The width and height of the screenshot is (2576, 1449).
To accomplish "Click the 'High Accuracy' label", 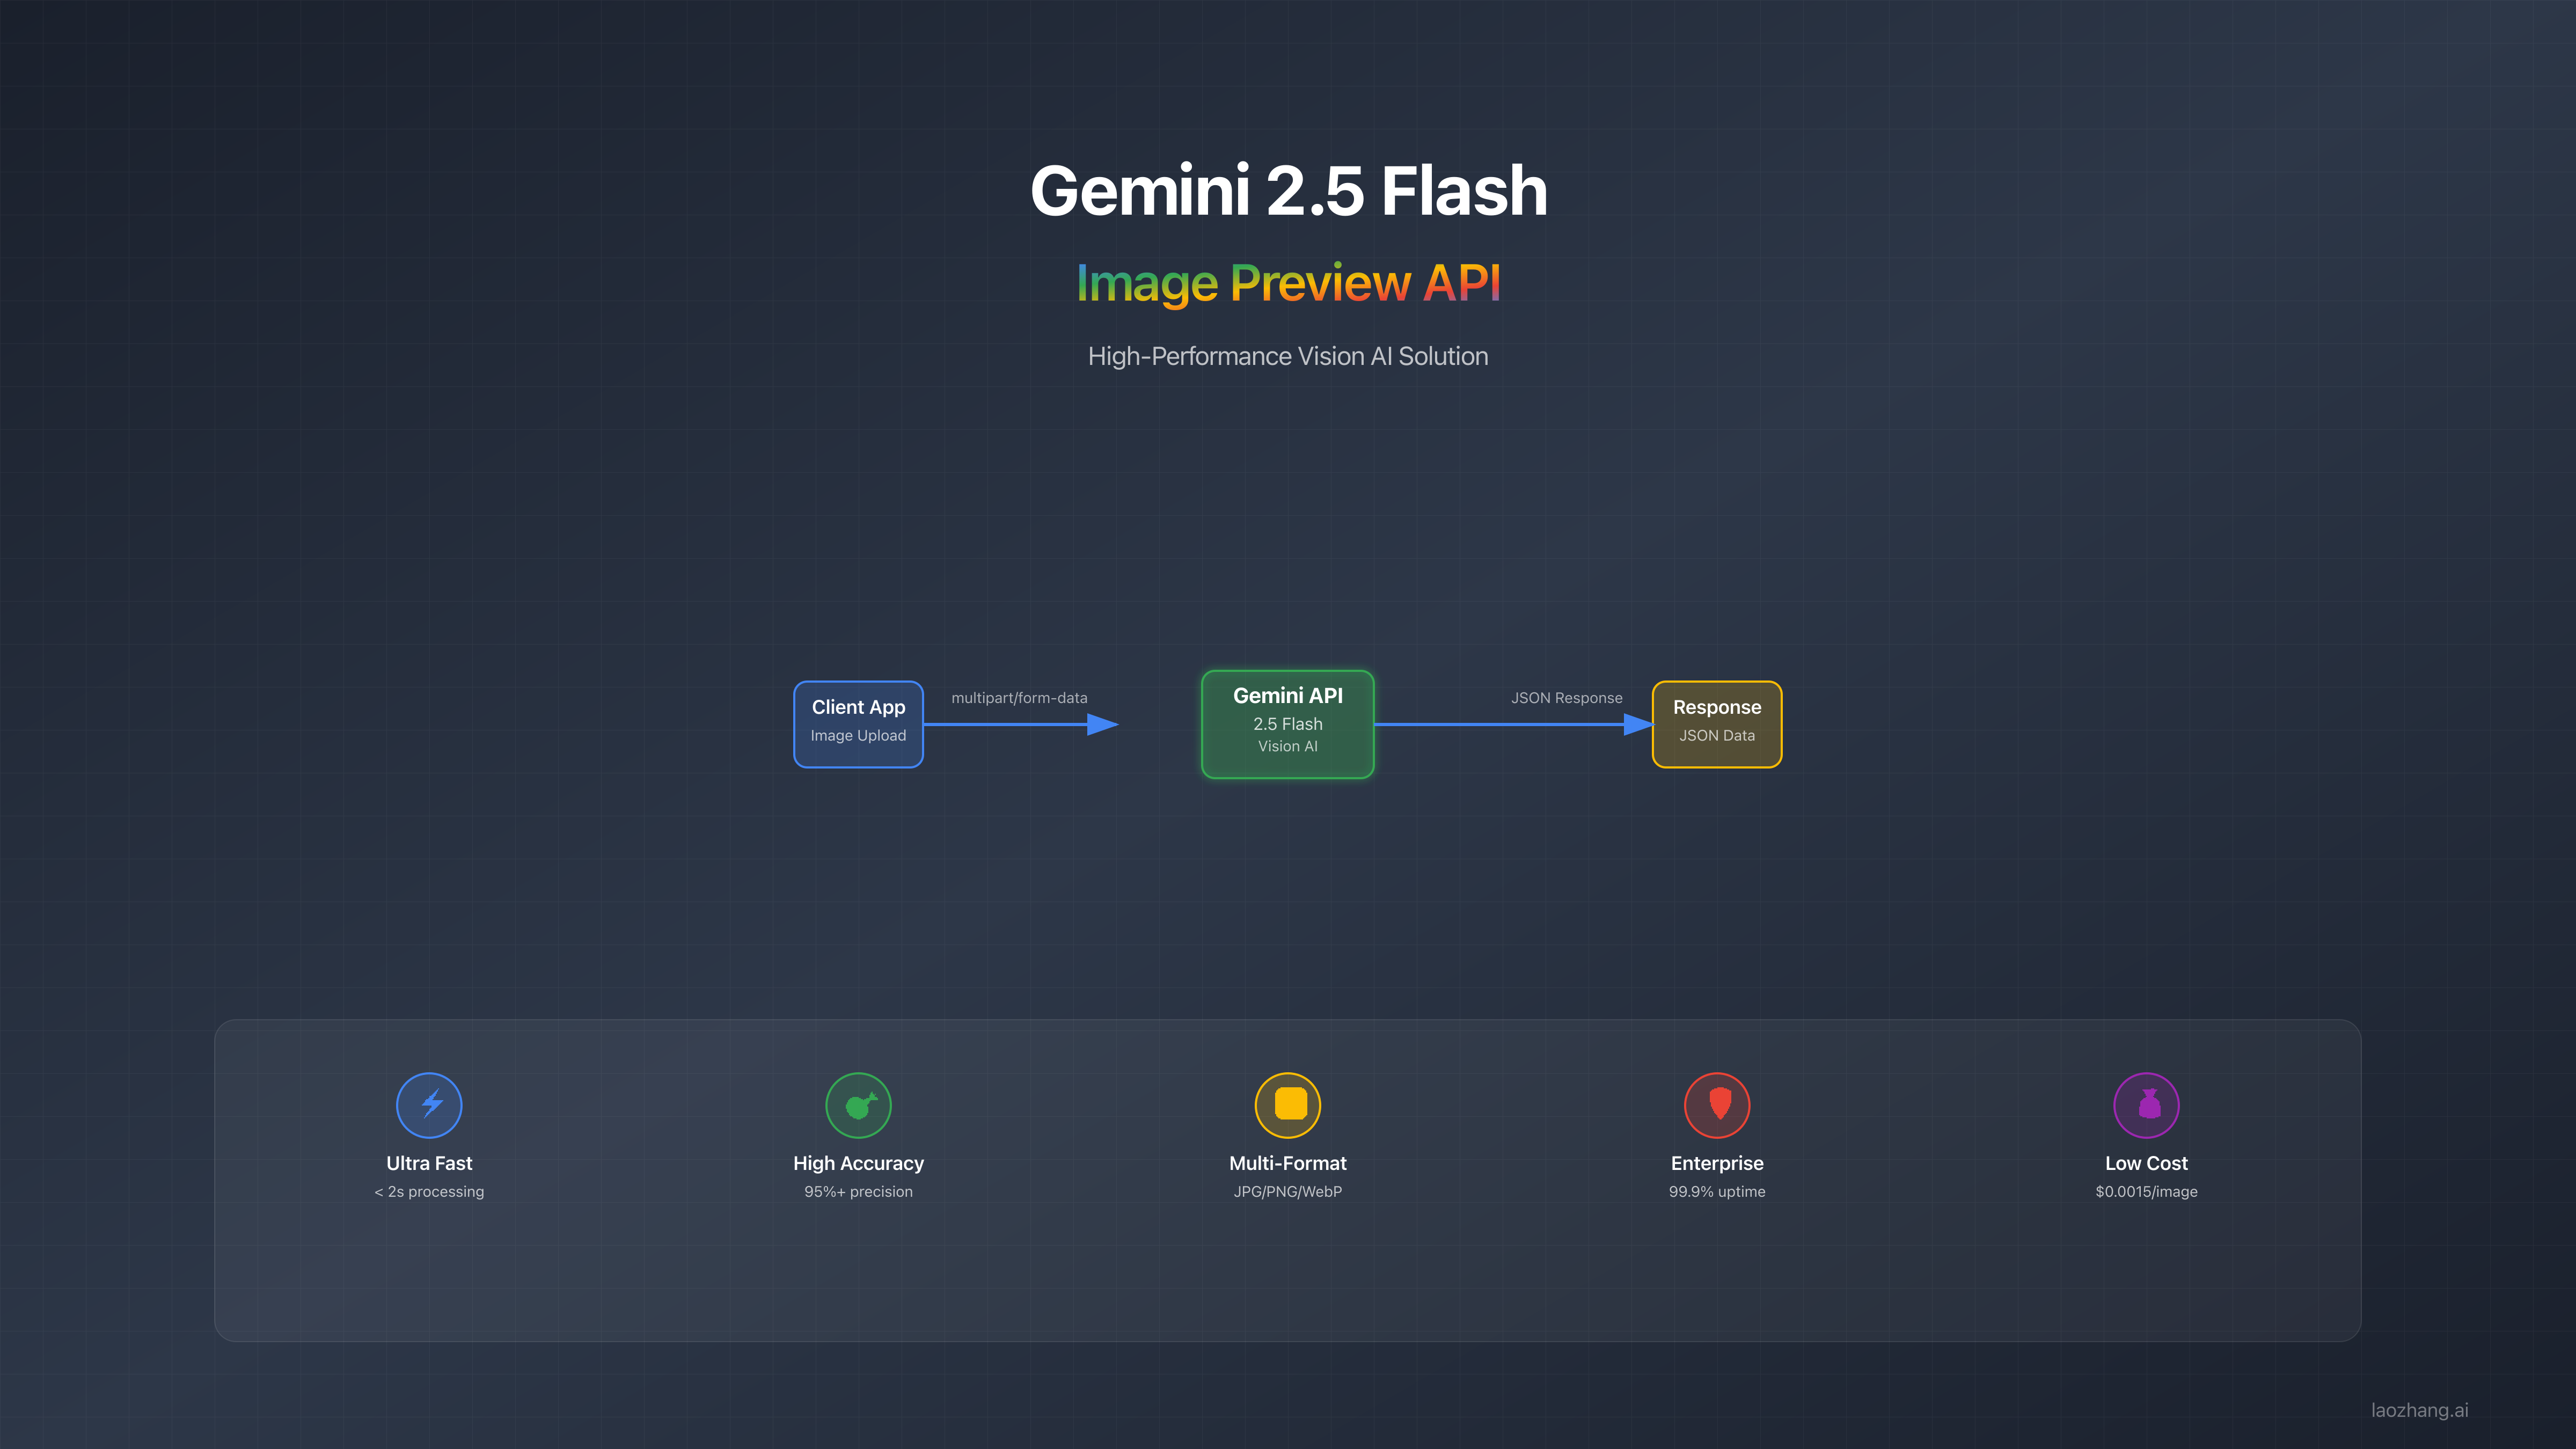I will coord(858,1163).
